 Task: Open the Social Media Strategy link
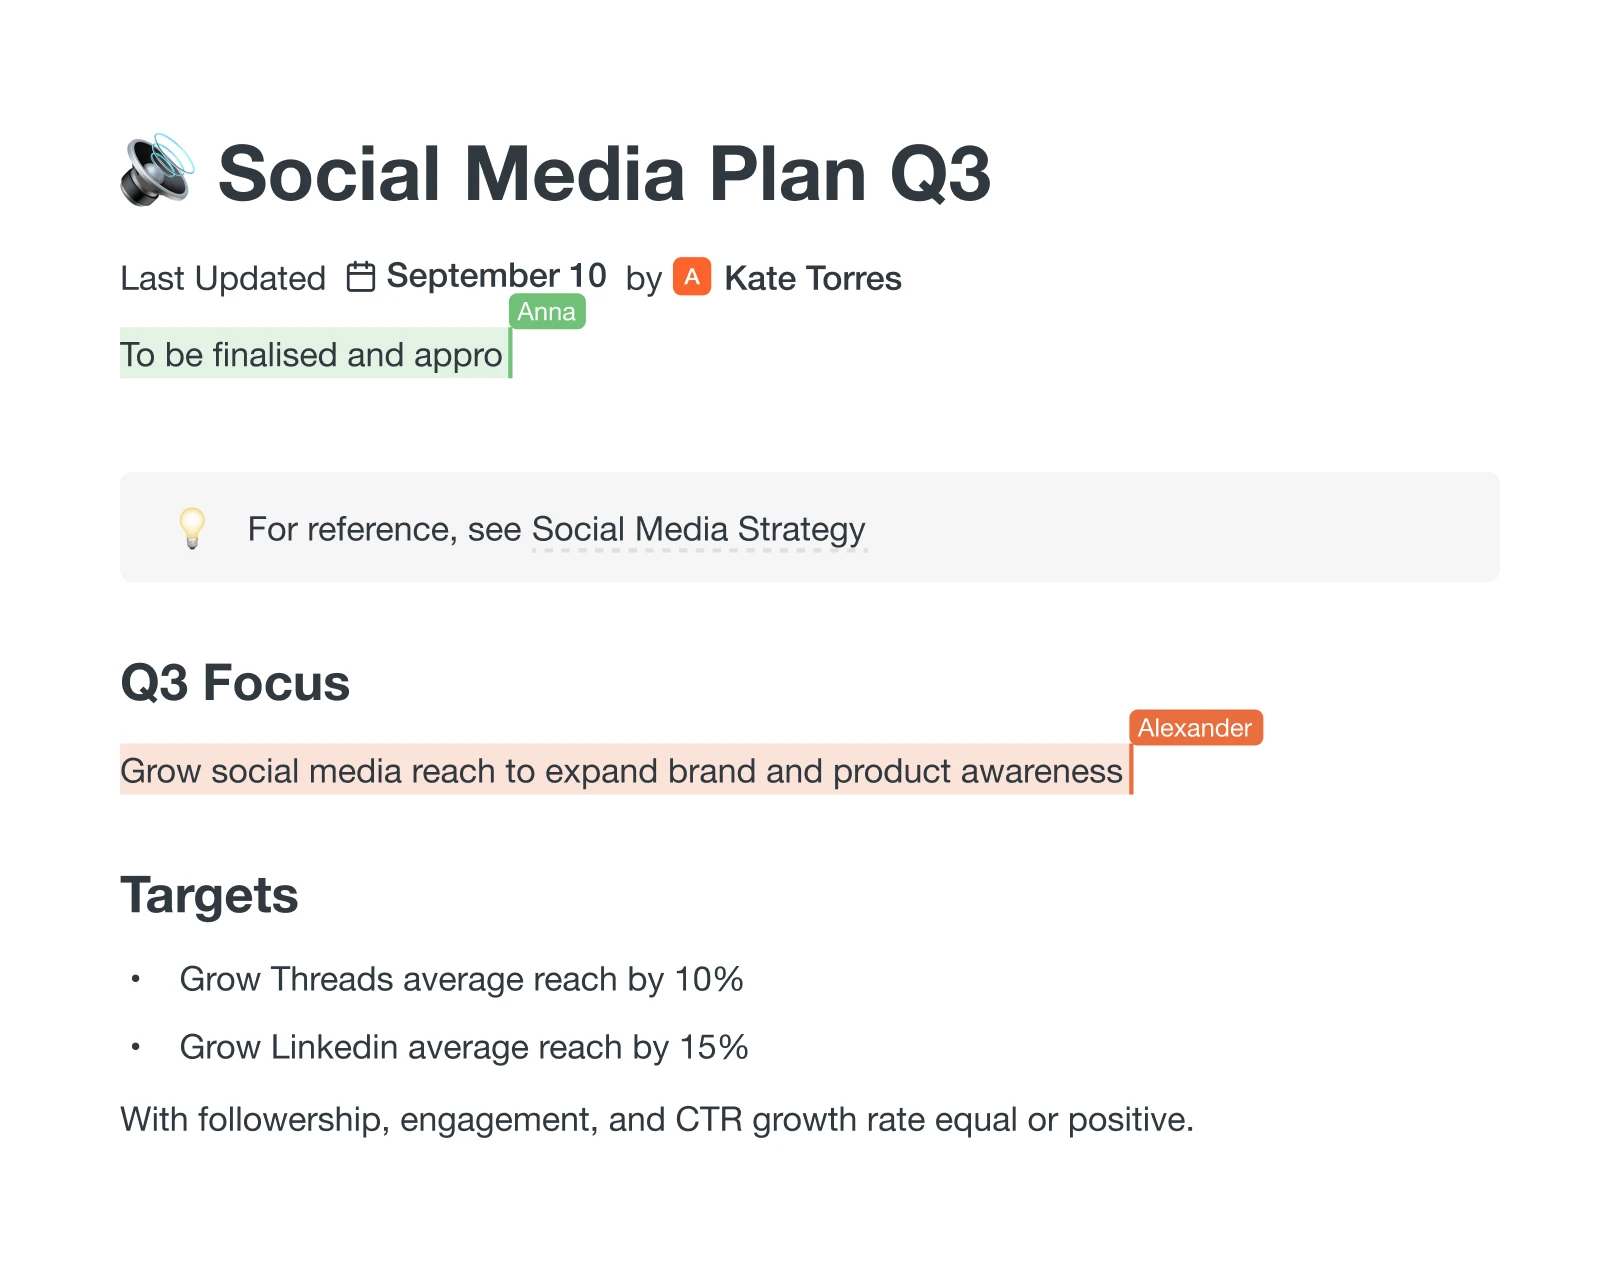pyautogui.click(x=698, y=529)
